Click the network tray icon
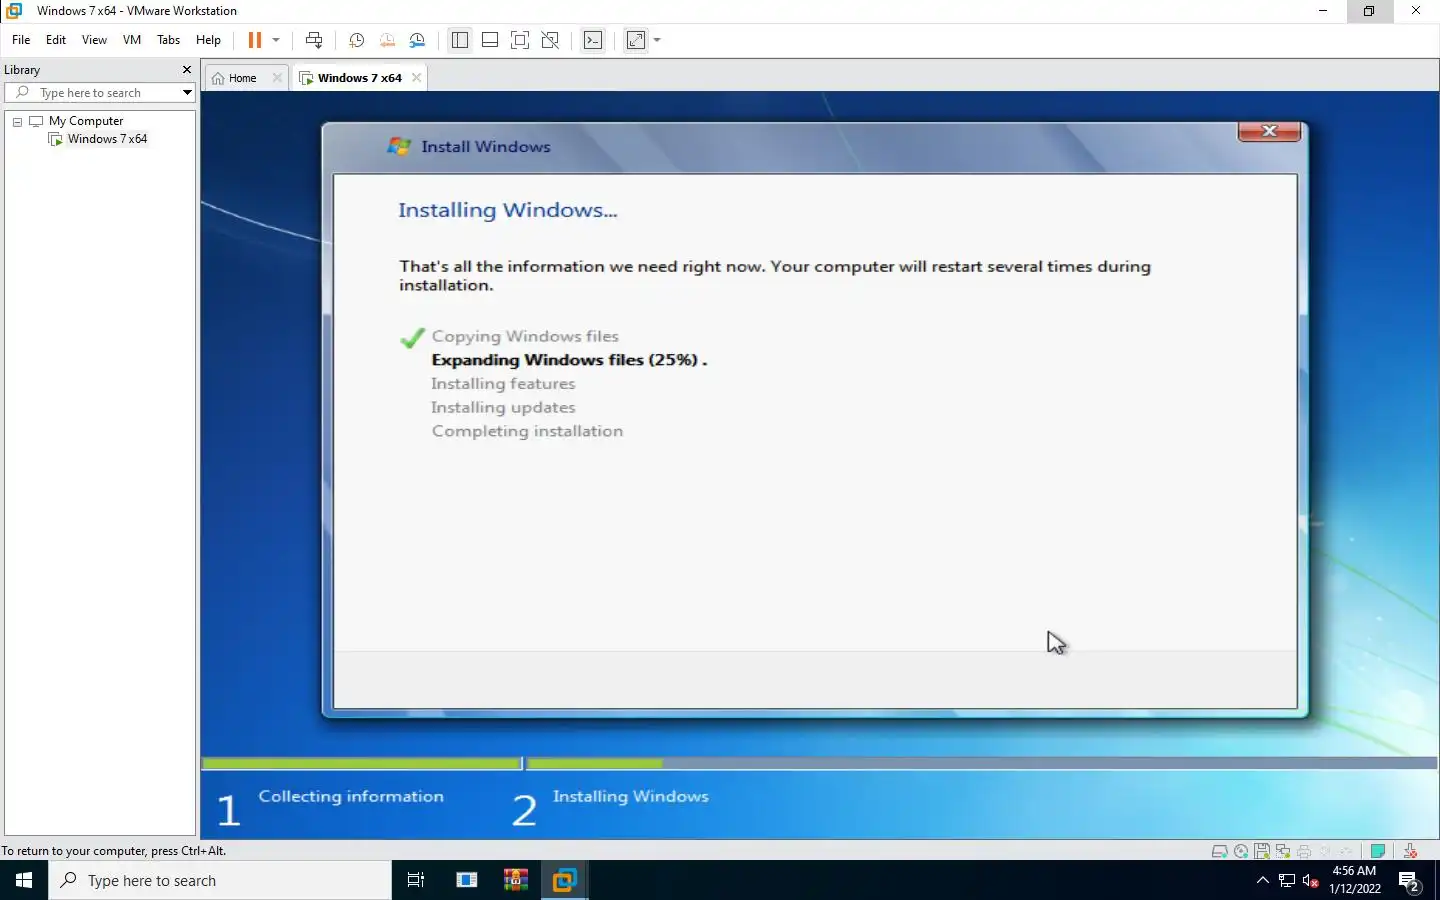 pyautogui.click(x=1287, y=881)
